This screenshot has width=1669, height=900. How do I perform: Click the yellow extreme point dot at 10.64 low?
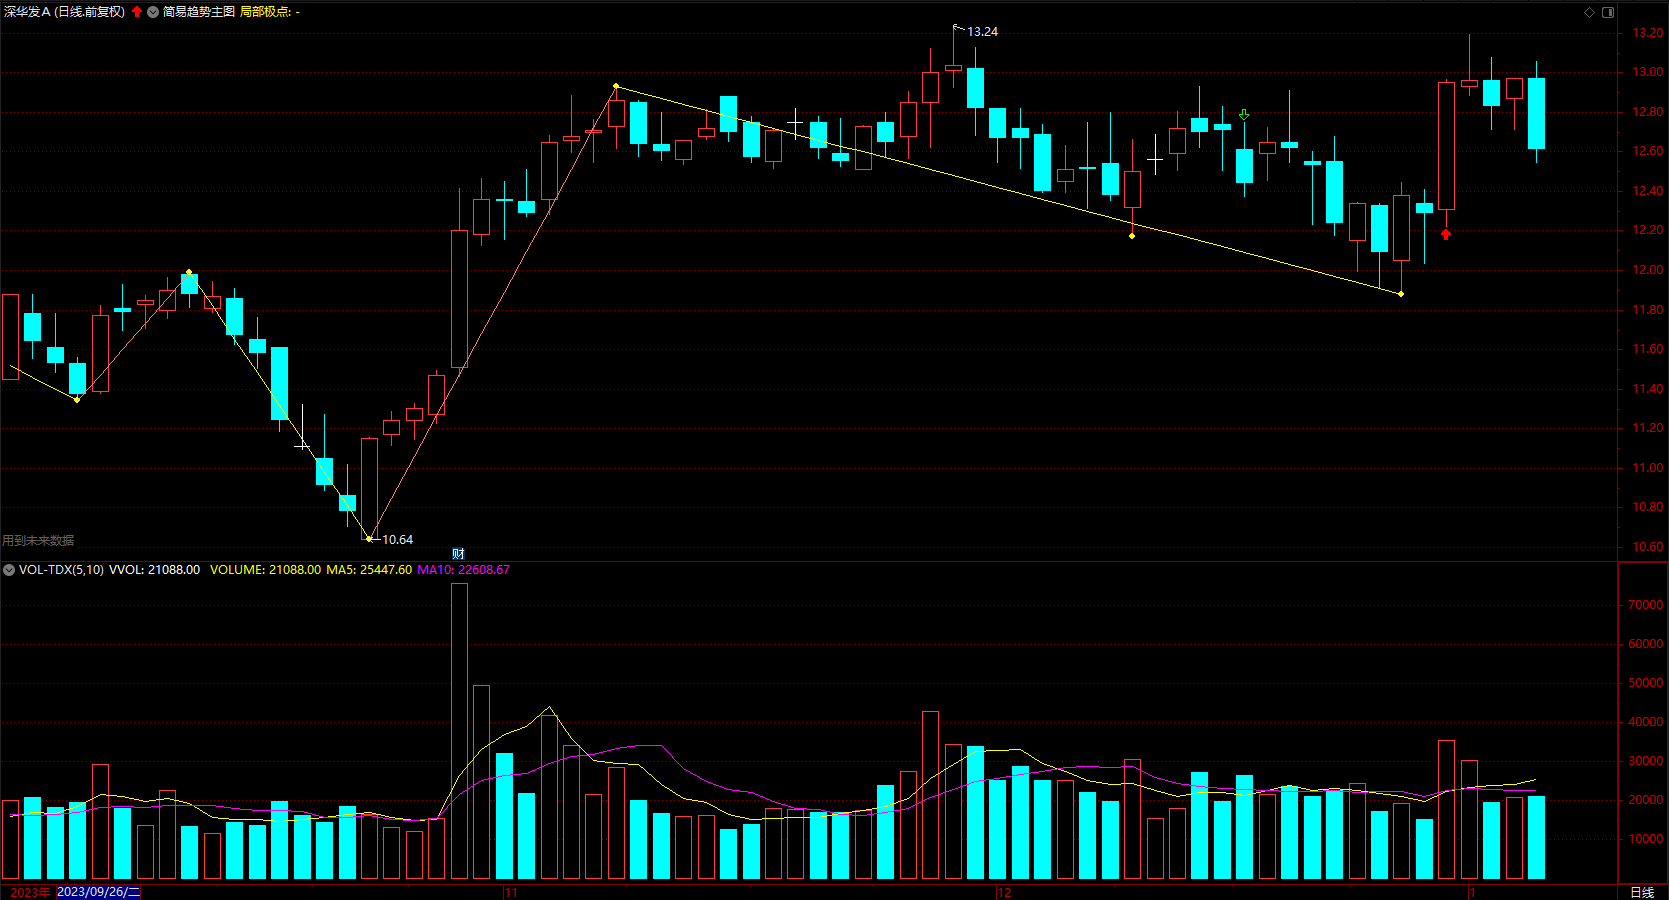(x=369, y=539)
